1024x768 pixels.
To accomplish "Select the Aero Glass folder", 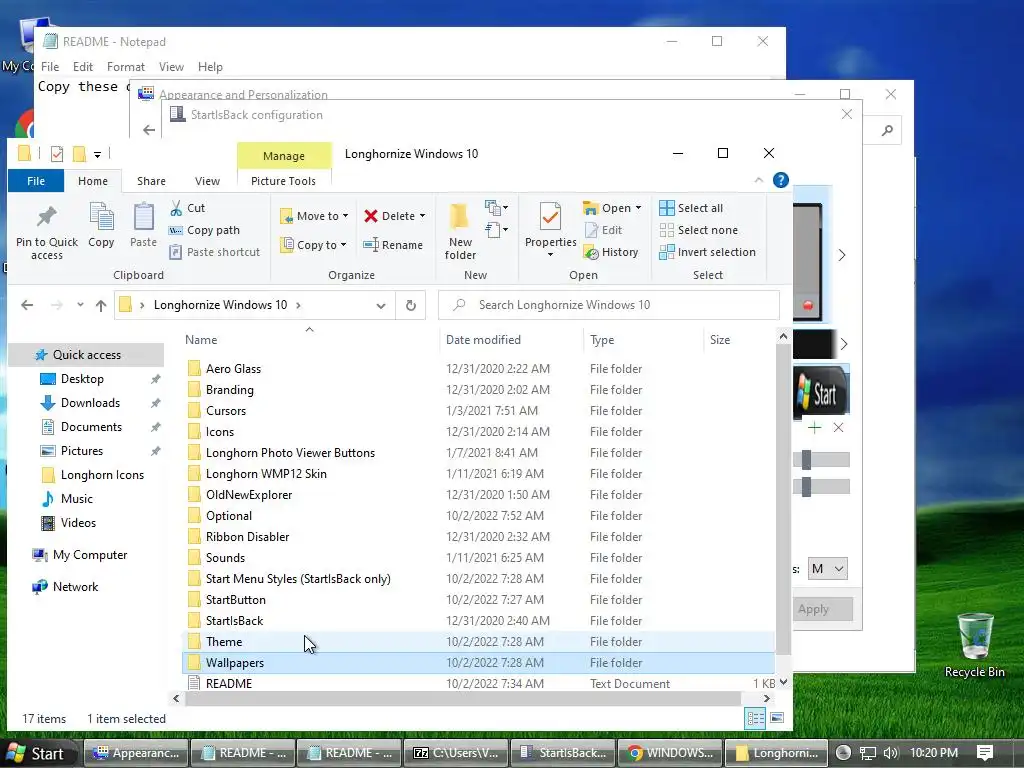I will pyautogui.click(x=478, y=368).
